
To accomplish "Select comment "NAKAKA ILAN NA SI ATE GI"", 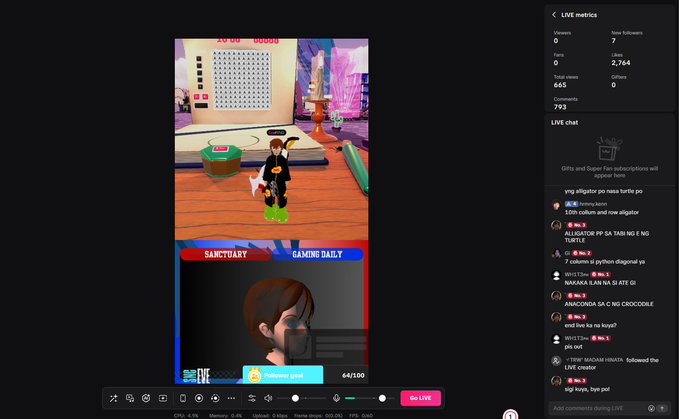I will pos(600,283).
